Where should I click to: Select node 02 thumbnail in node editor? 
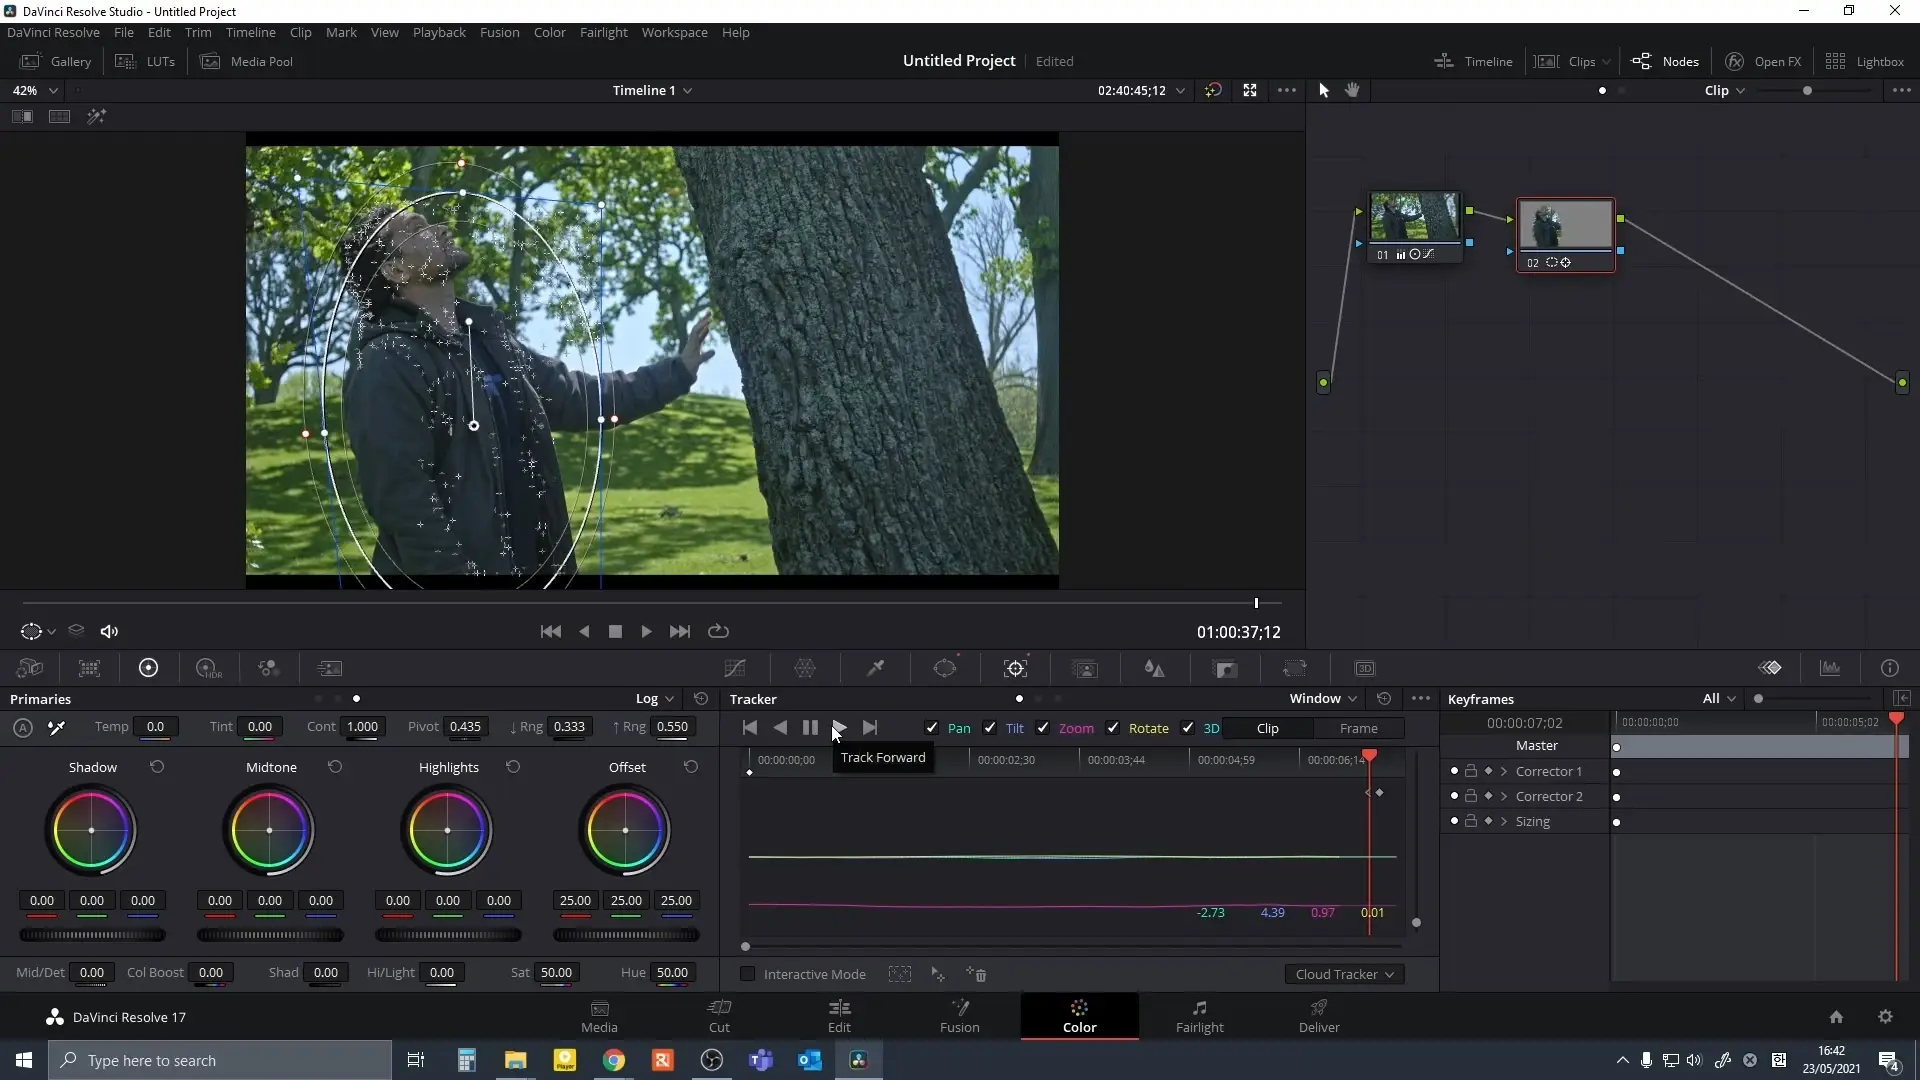[x=1566, y=226]
